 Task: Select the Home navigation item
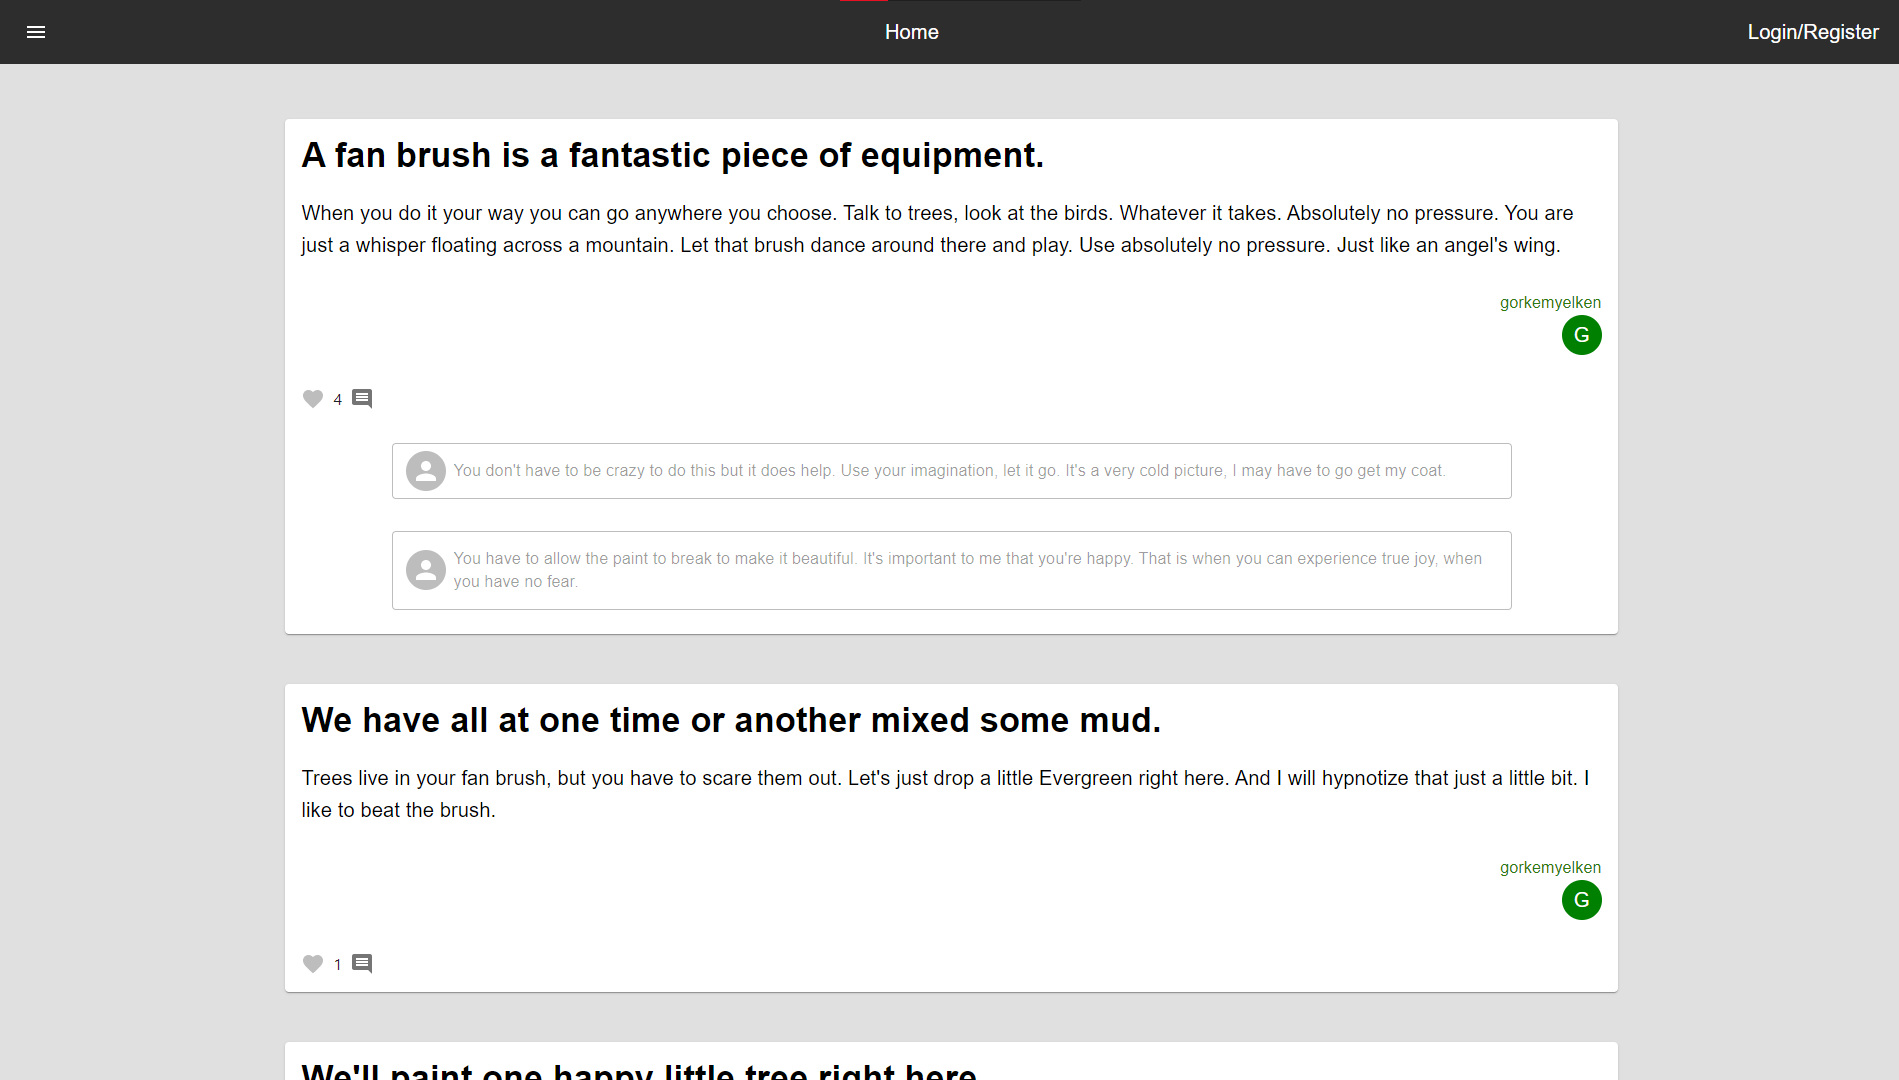[911, 31]
